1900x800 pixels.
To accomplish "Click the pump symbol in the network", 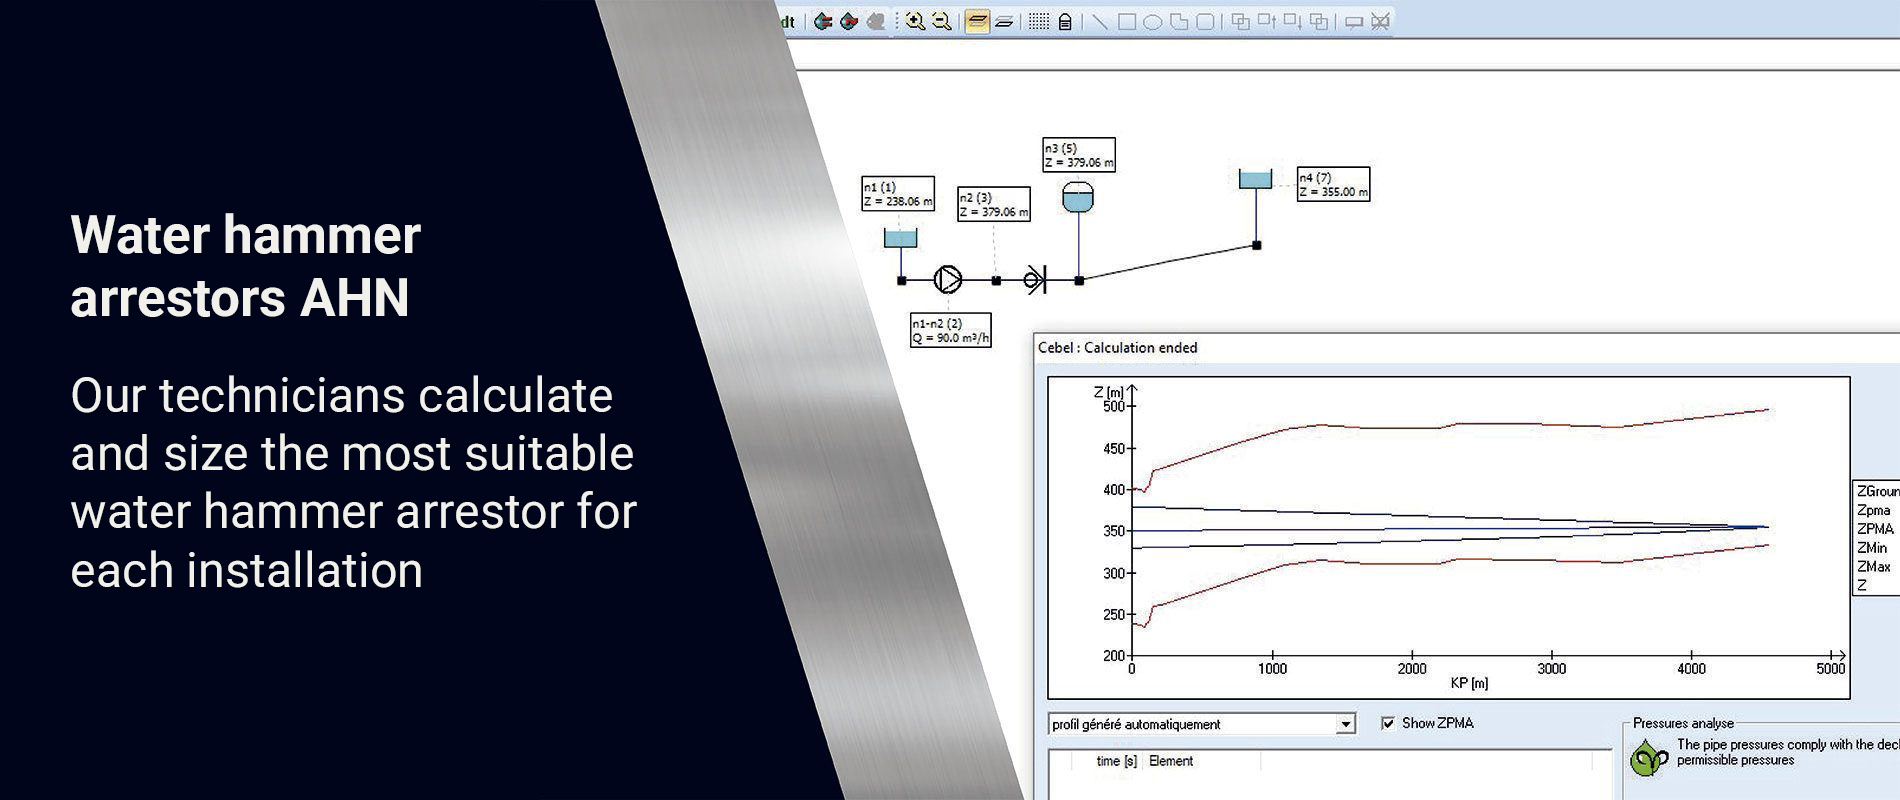I will [948, 280].
